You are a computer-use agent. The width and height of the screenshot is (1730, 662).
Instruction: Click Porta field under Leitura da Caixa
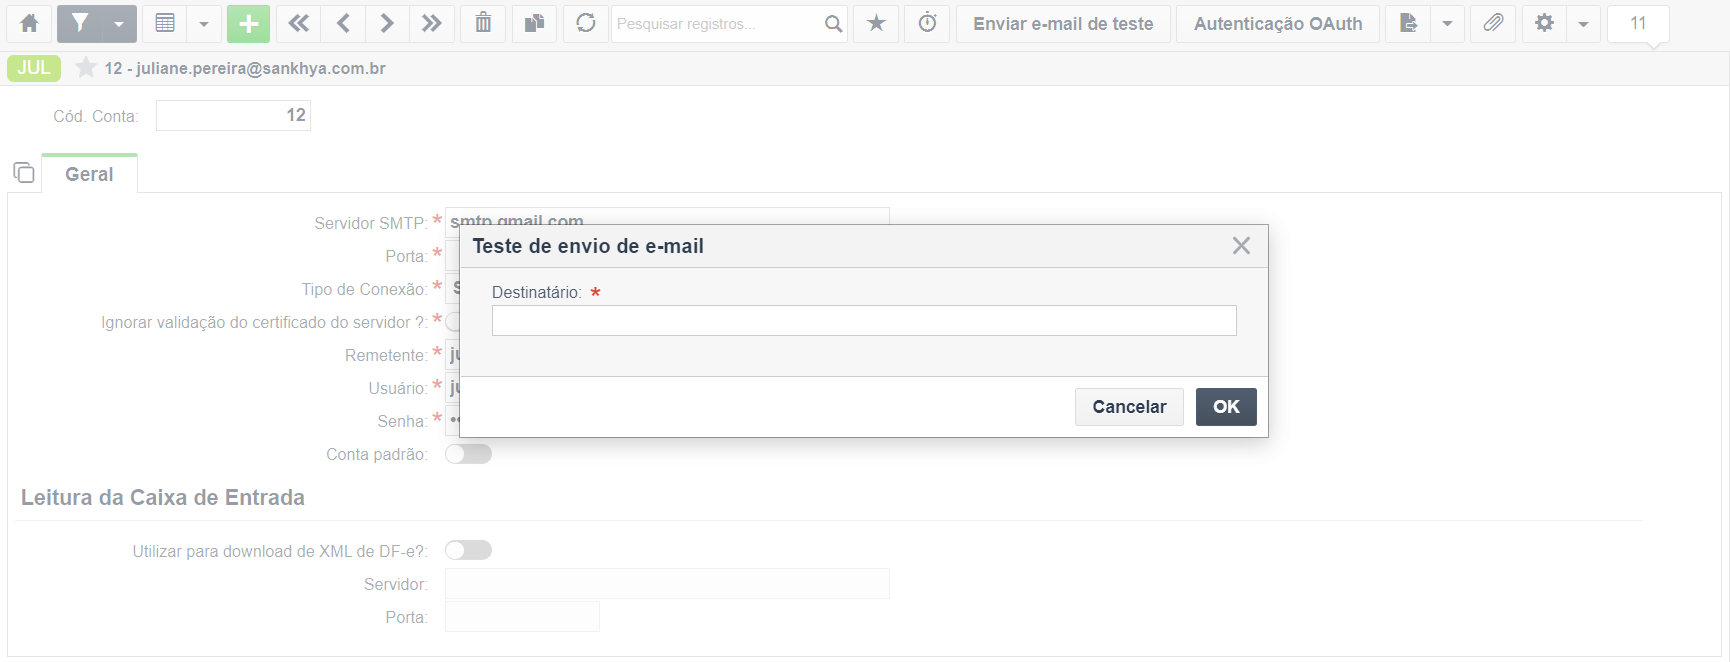point(522,617)
